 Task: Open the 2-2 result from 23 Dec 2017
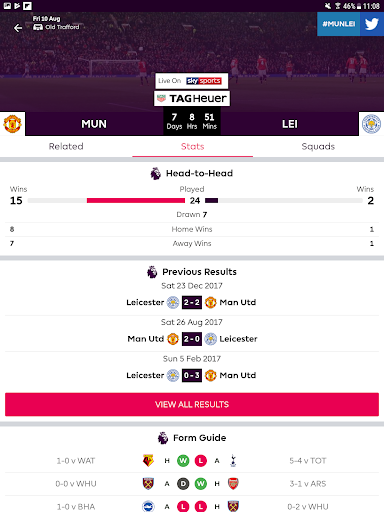pyautogui.click(x=192, y=302)
